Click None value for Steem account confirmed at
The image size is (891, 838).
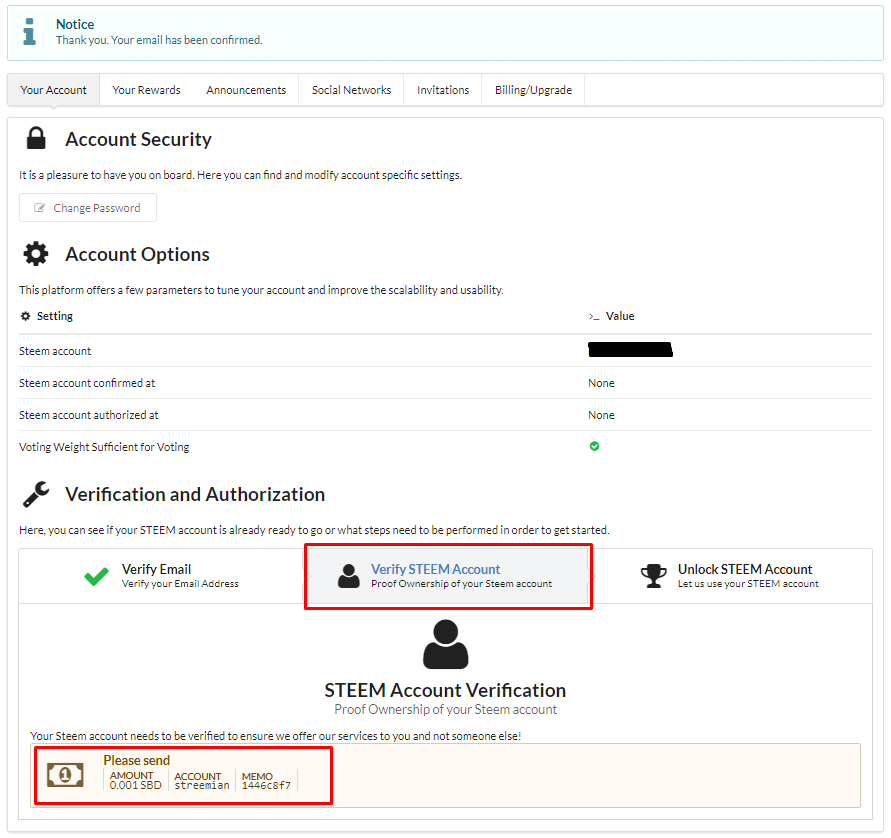pos(601,383)
